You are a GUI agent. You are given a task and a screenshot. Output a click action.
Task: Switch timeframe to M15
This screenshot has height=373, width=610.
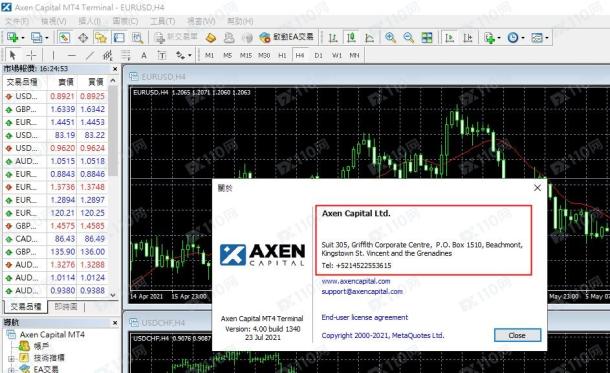[245, 55]
